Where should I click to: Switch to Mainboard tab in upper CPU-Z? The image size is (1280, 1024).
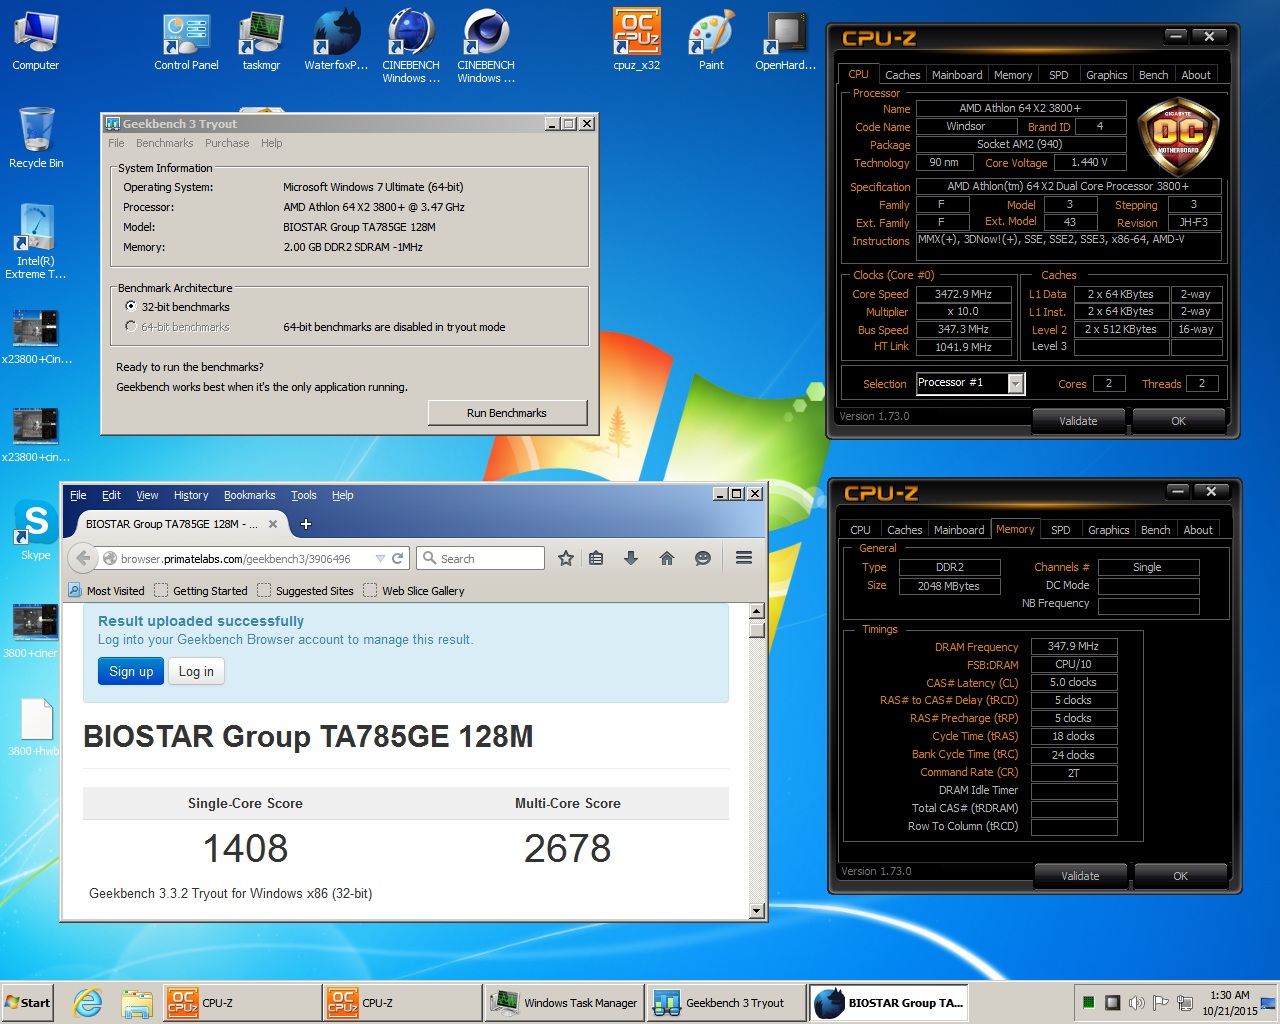click(x=957, y=75)
